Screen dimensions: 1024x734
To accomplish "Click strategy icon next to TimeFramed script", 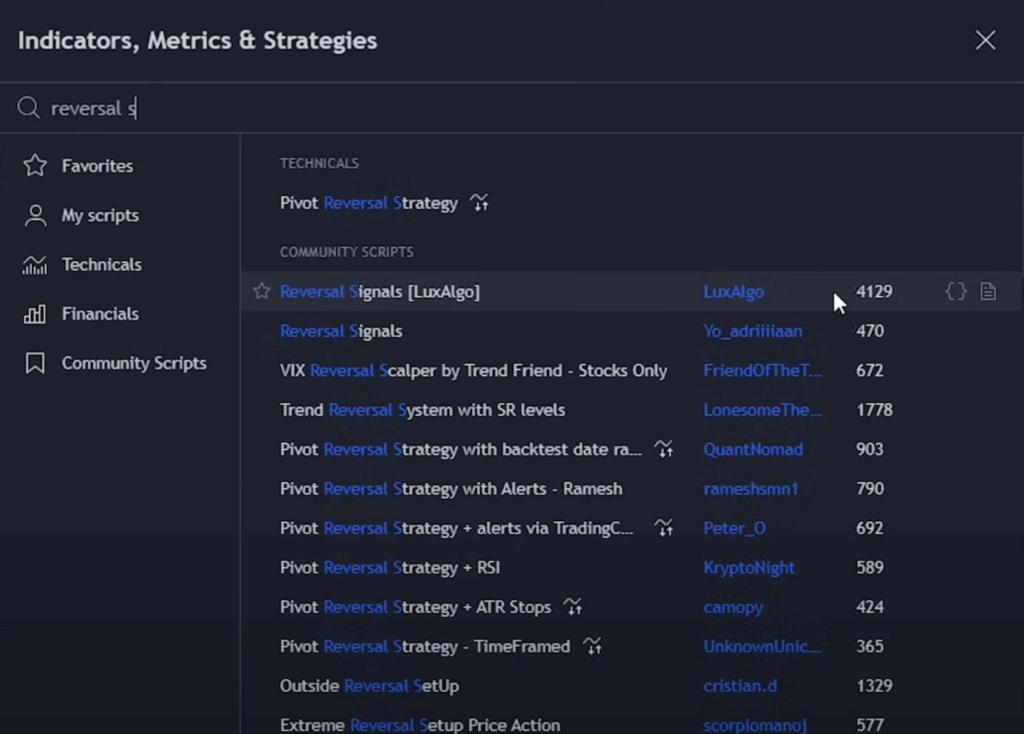I will click(x=593, y=646).
